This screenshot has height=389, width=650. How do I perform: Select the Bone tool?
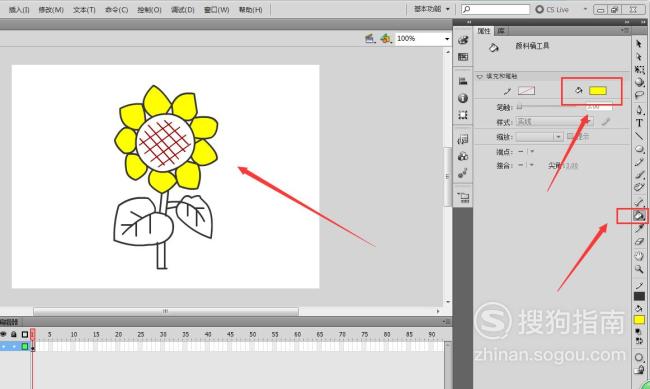pyautogui.click(x=639, y=202)
